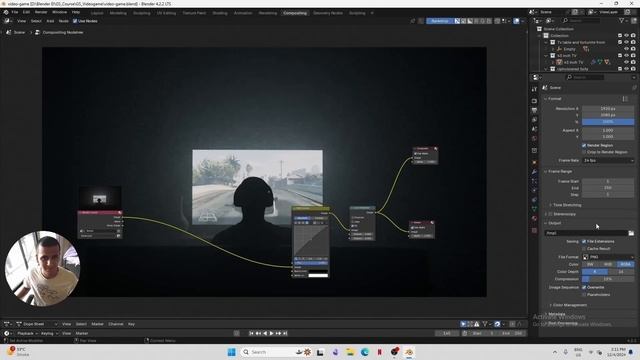640x360 pixels.
Task: Open Marker menu in Dope Sheet
Action: [97, 324]
